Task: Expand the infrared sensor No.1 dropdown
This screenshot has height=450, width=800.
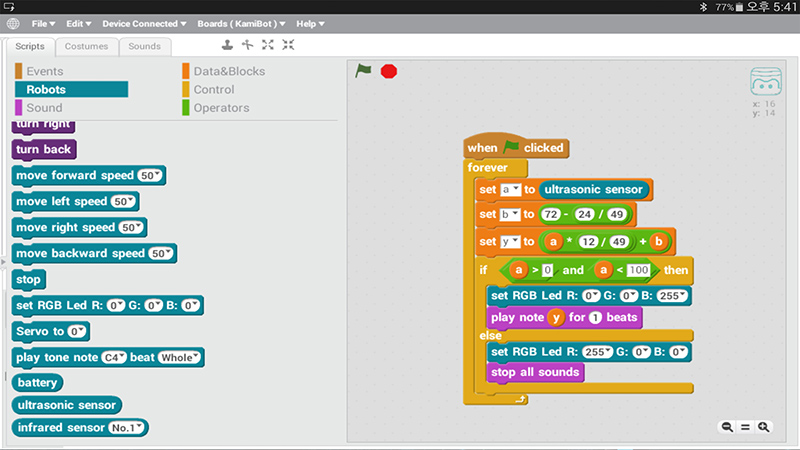Action: pos(128,428)
